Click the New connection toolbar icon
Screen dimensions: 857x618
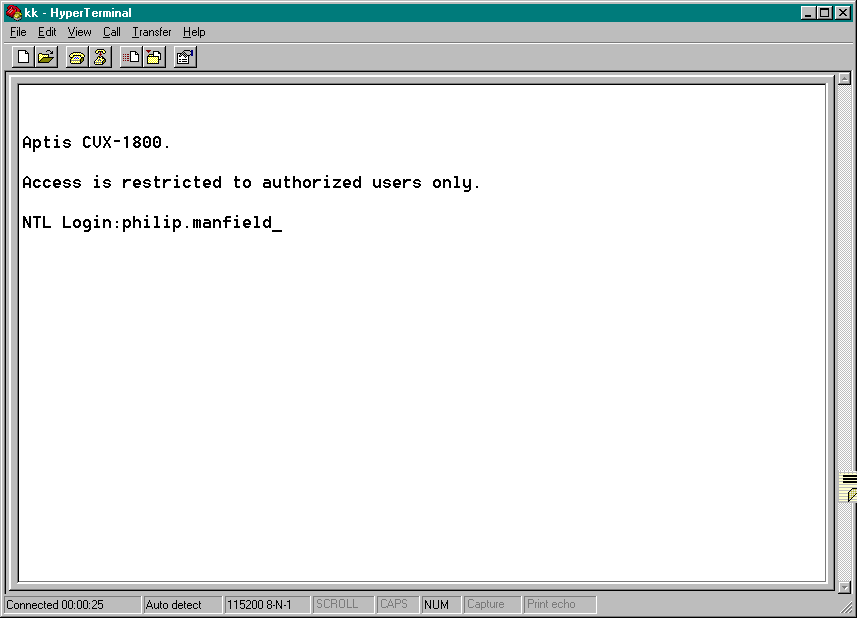[24, 57]
